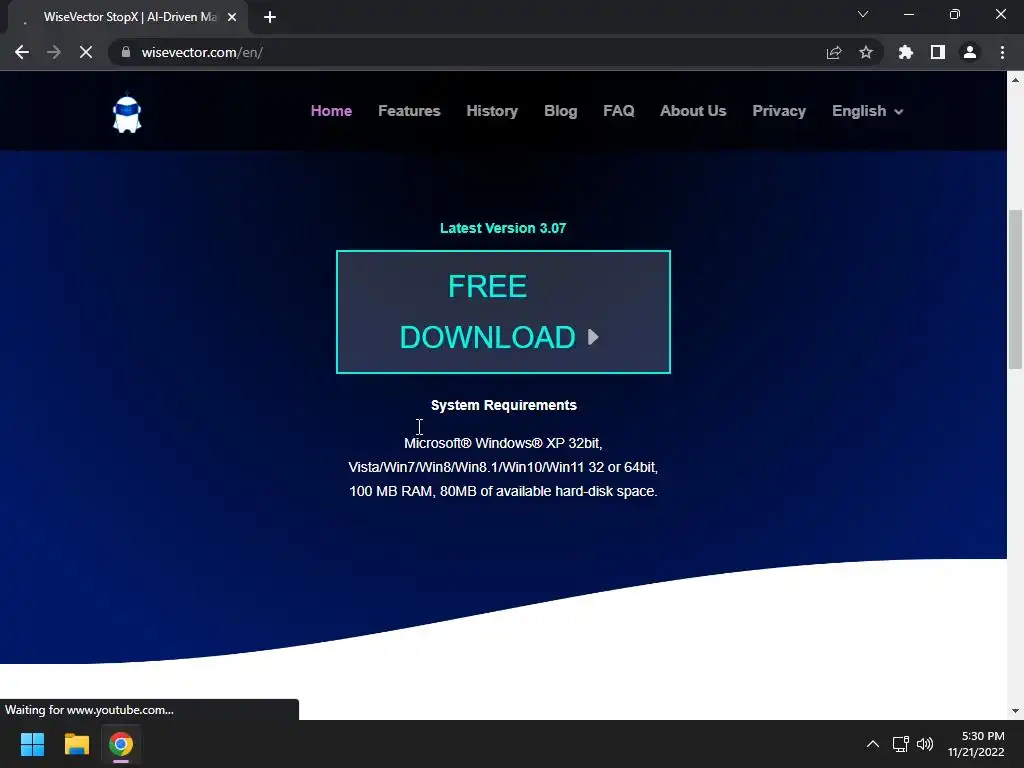Open the History menu item

point(492,111)
